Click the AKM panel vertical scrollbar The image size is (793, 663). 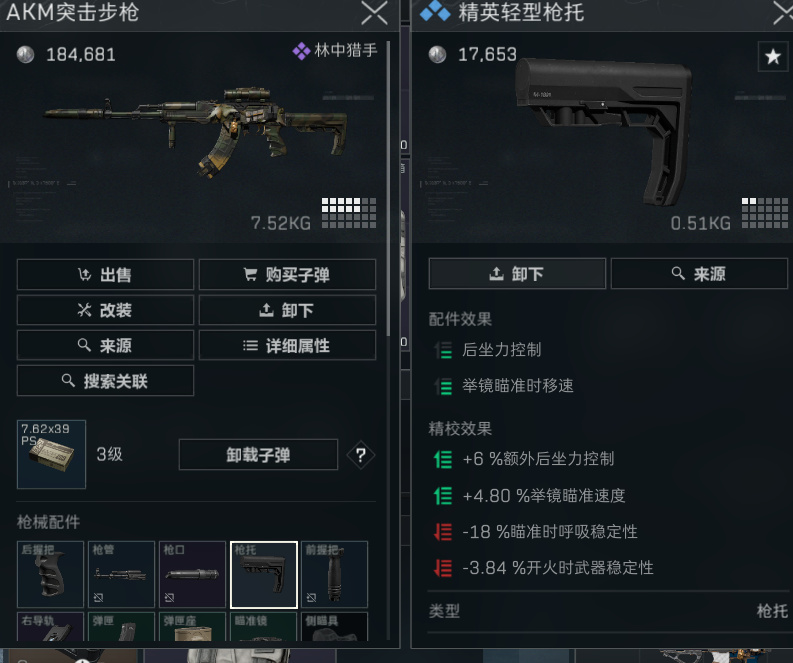pos(388,188)
